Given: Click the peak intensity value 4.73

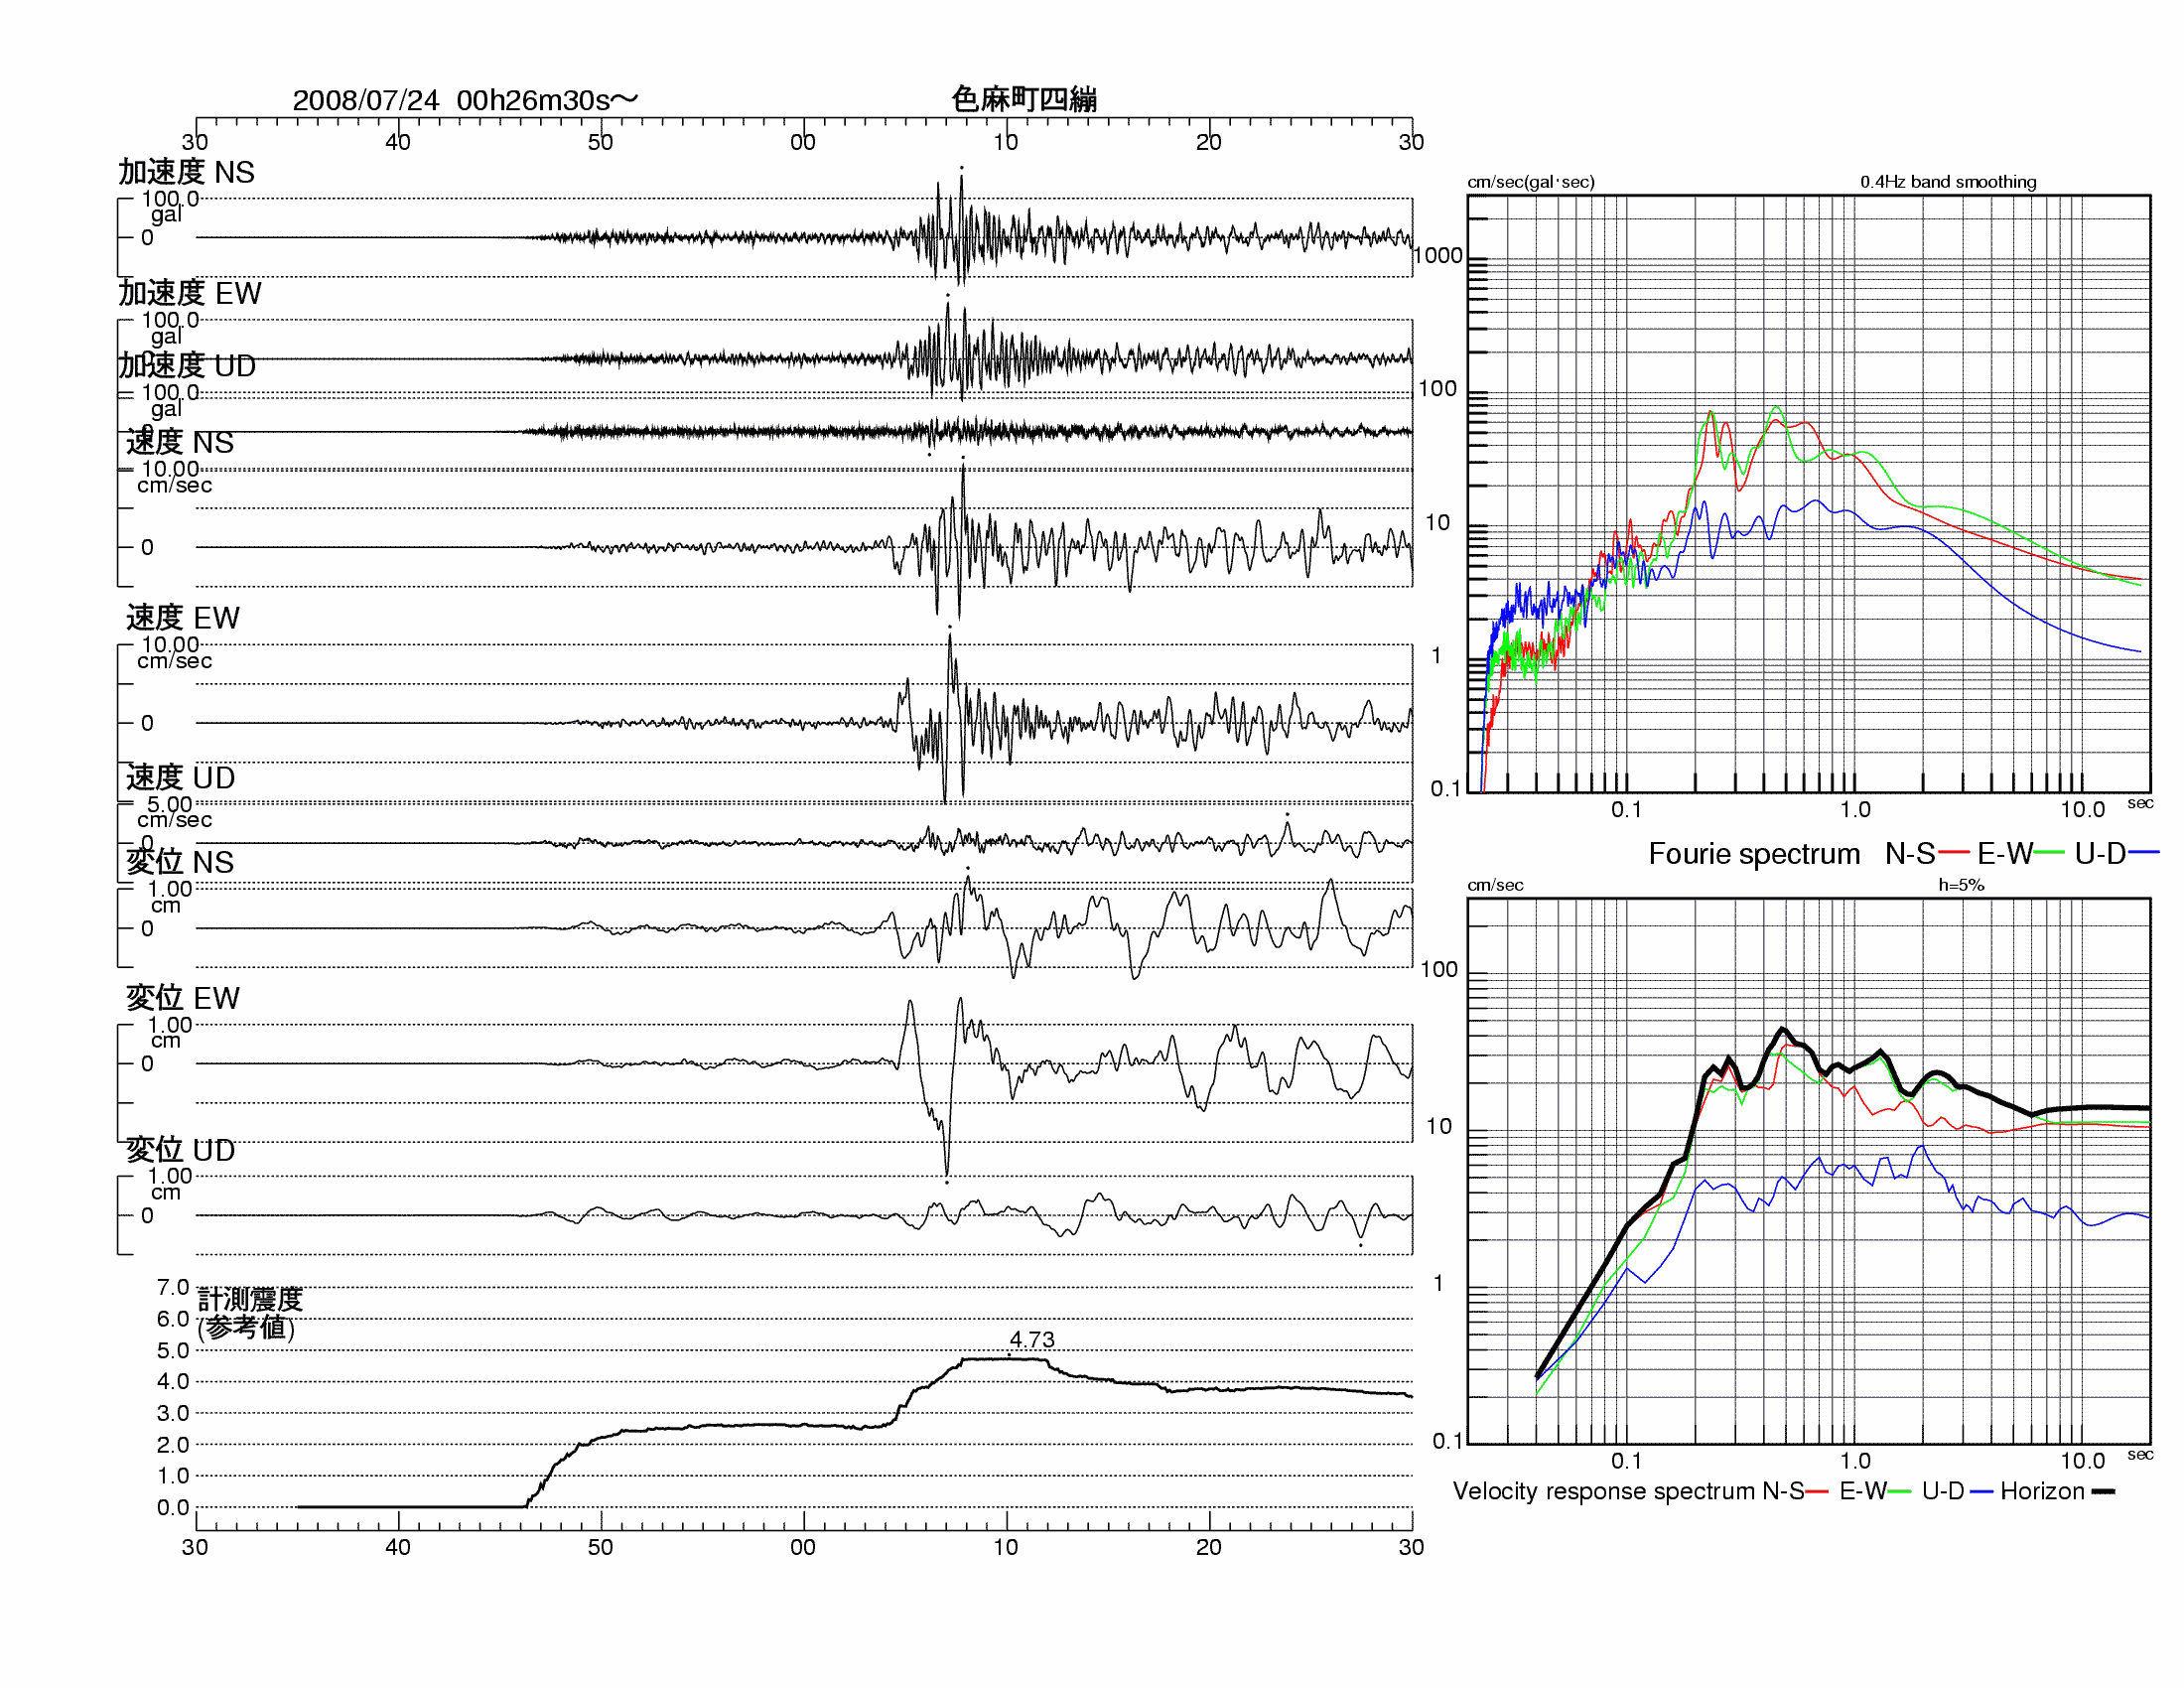Looking at the screenshot, I should point(1032,1340).
